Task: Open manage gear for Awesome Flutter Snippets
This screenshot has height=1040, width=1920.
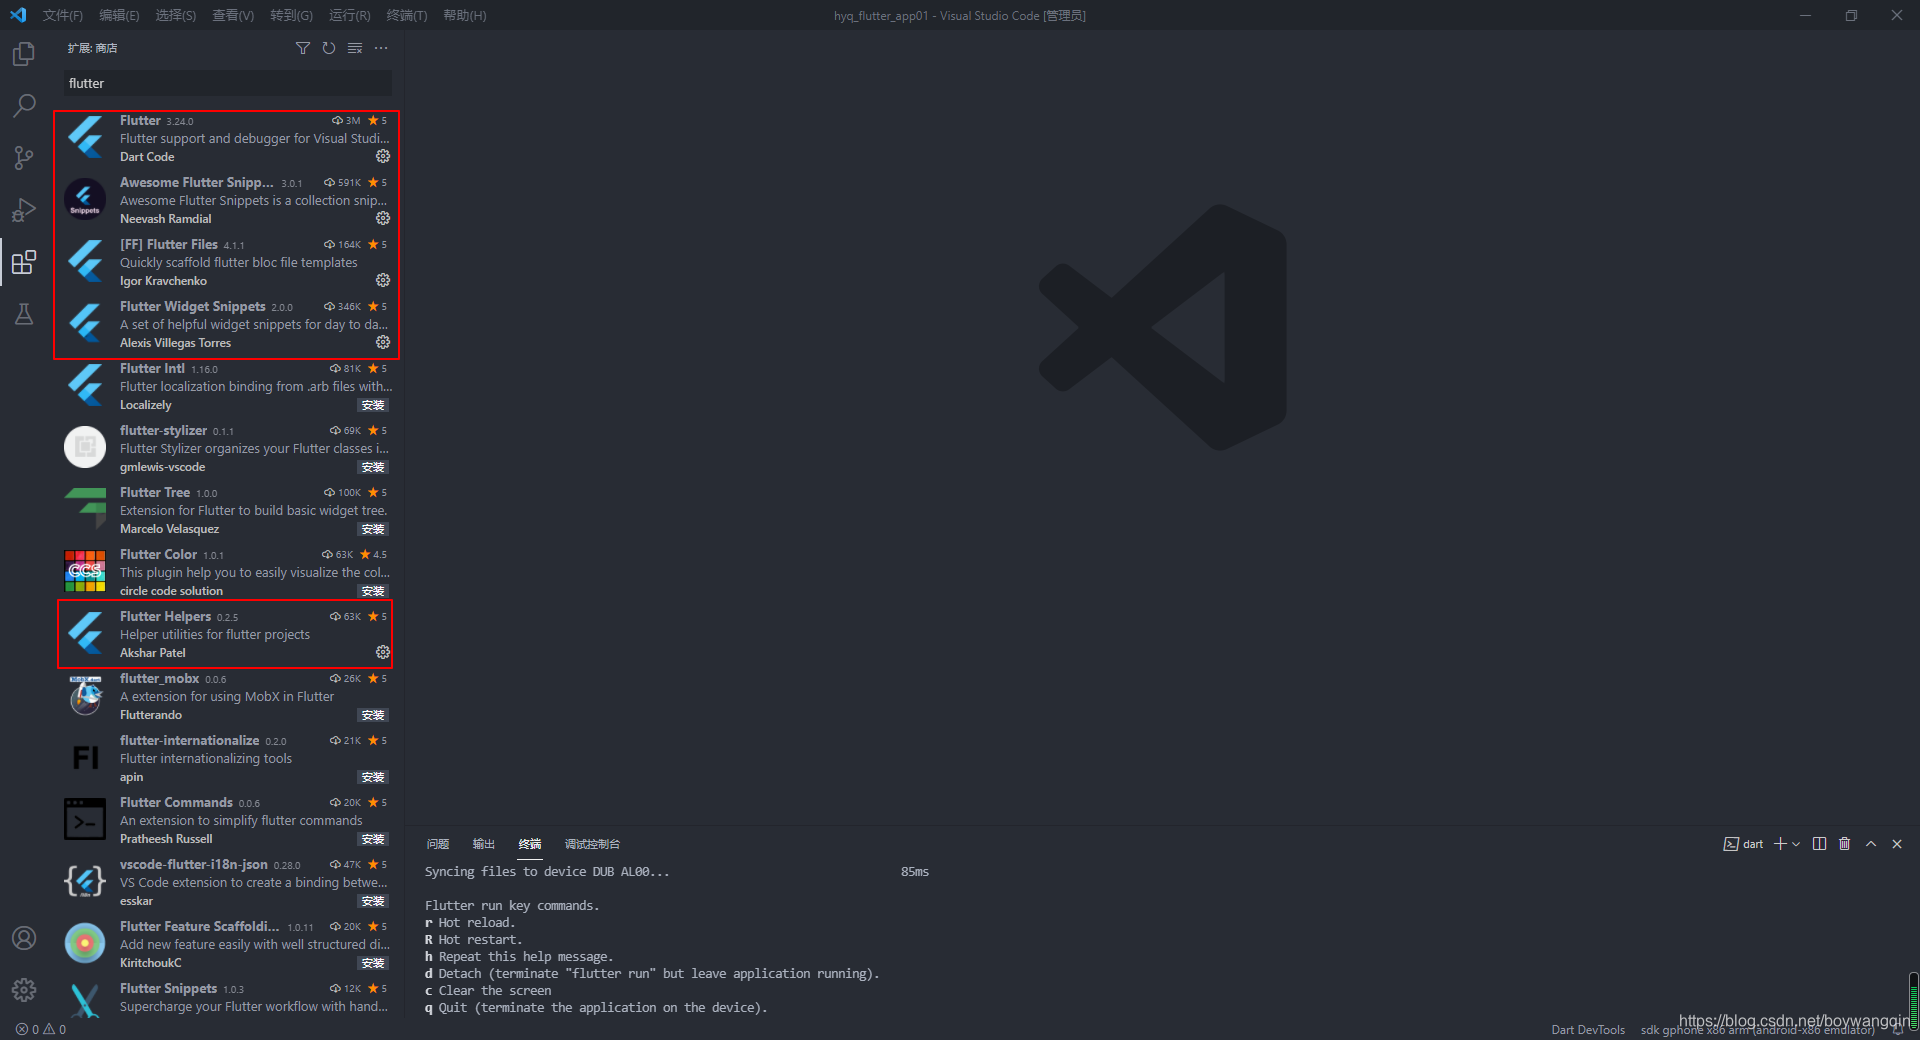Action: (383, 218)
